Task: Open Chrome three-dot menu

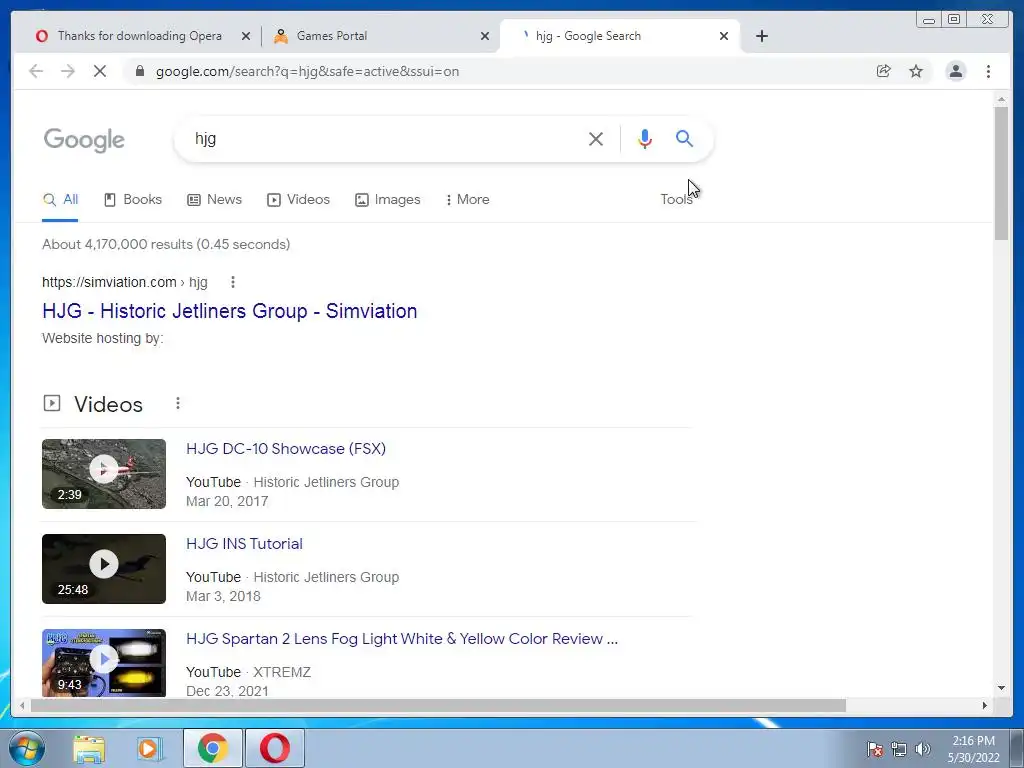Action: (x=988, y=71)
